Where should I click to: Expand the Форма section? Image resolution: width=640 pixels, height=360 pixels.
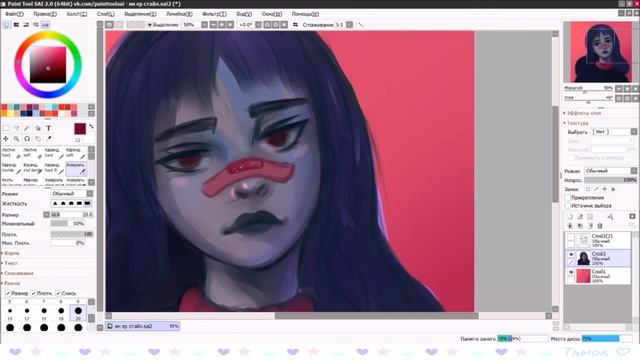point(11,253)
